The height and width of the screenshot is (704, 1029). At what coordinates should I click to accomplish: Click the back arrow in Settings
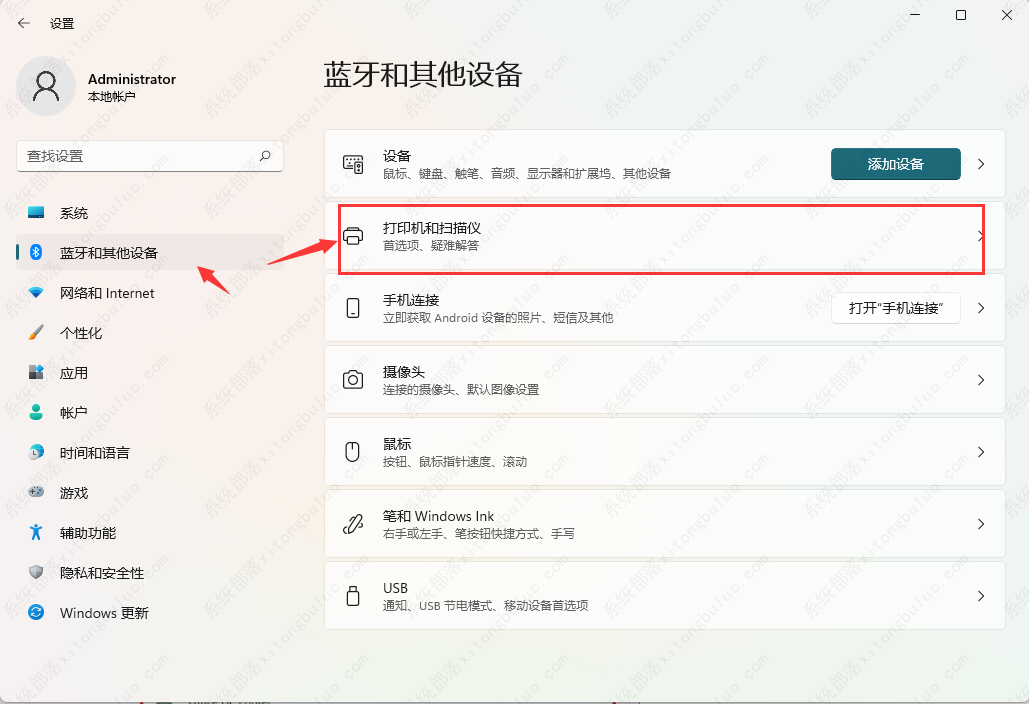pos(24,23)
